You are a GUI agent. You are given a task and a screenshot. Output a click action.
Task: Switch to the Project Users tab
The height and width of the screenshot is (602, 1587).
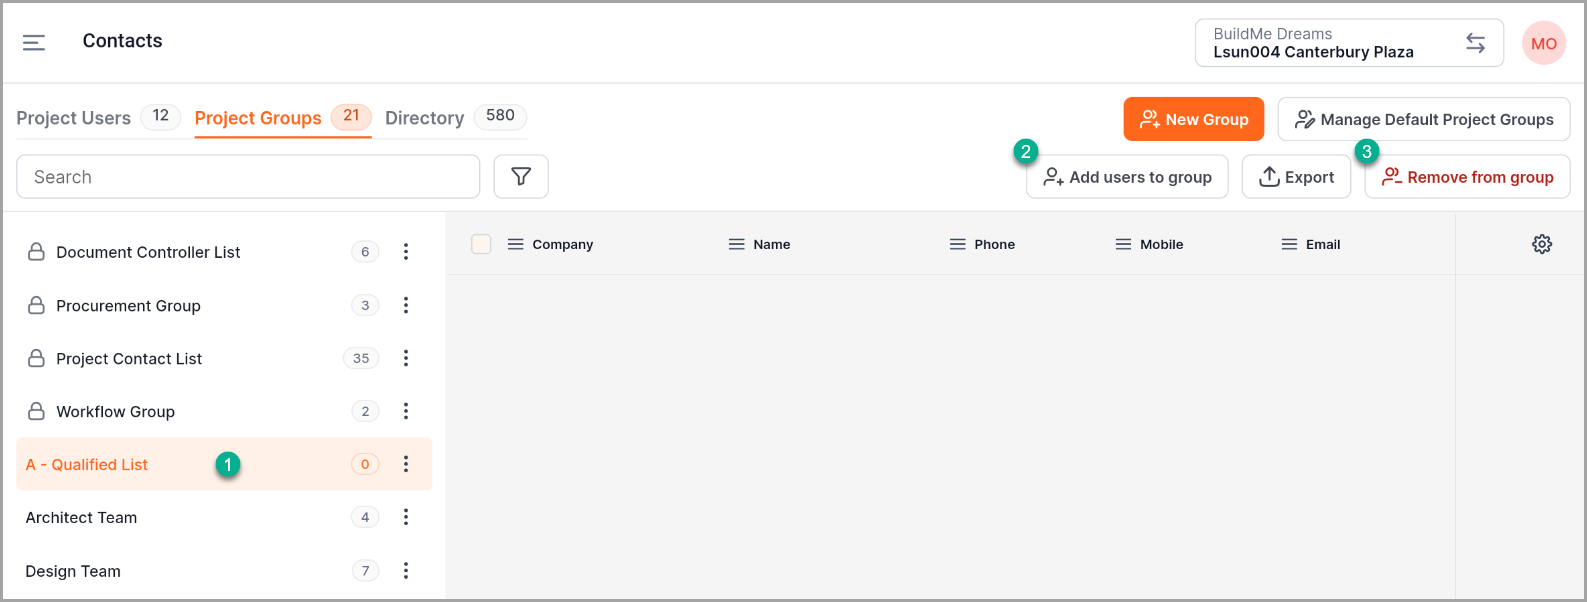[x=74, y=118]
